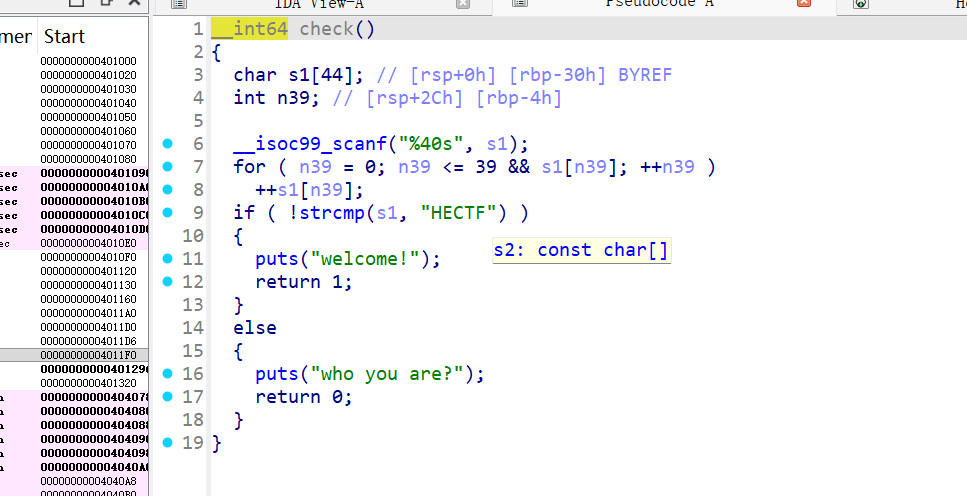
Task: Click the check function name
Action: pyautogui.click(x=326, y=29)
